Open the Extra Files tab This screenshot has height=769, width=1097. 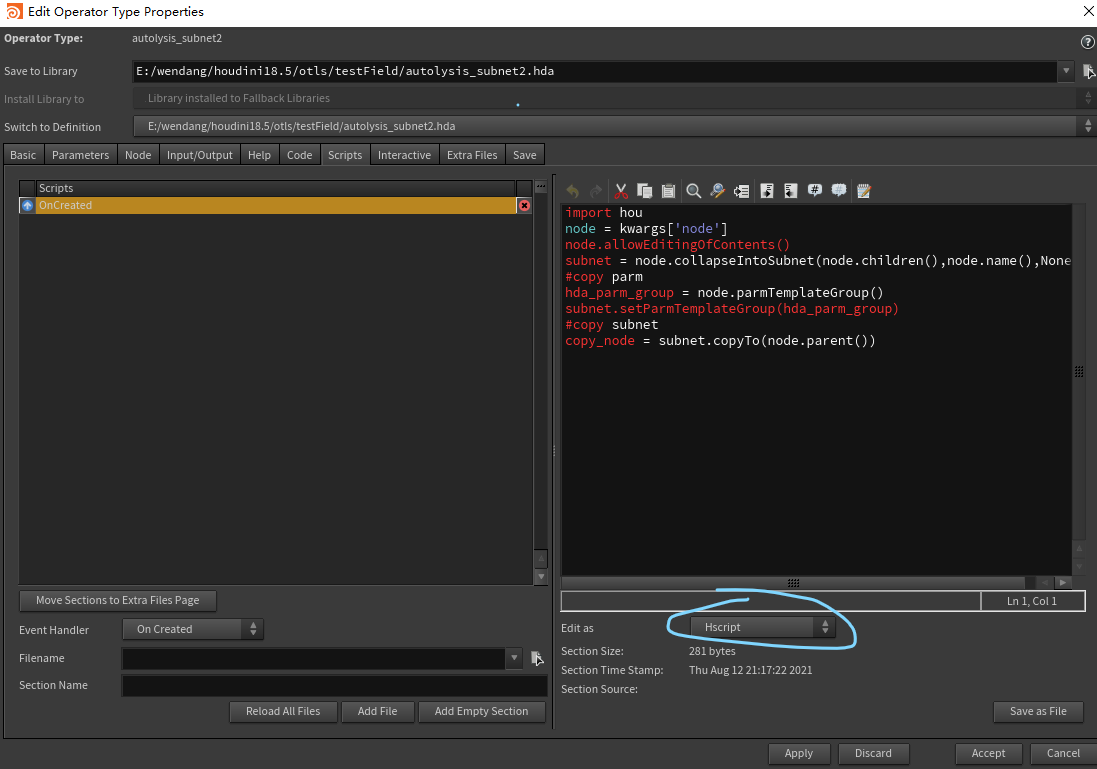point(472,155)
